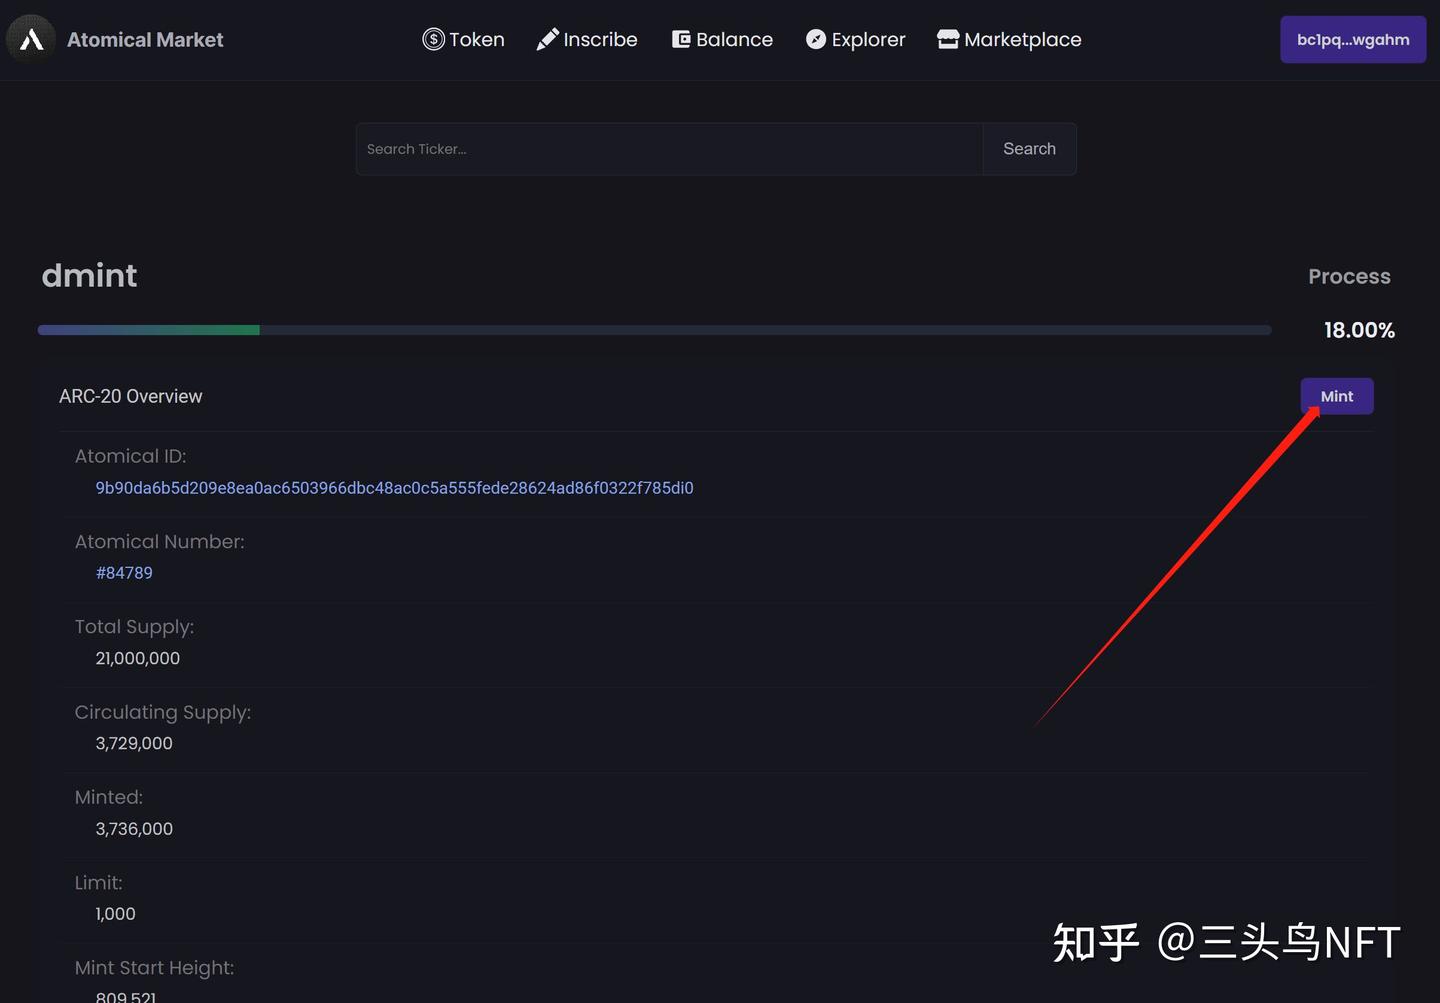Click the connected wallet address bc1pq...wgahm

pyautogui.click(x=1353, y=39)
